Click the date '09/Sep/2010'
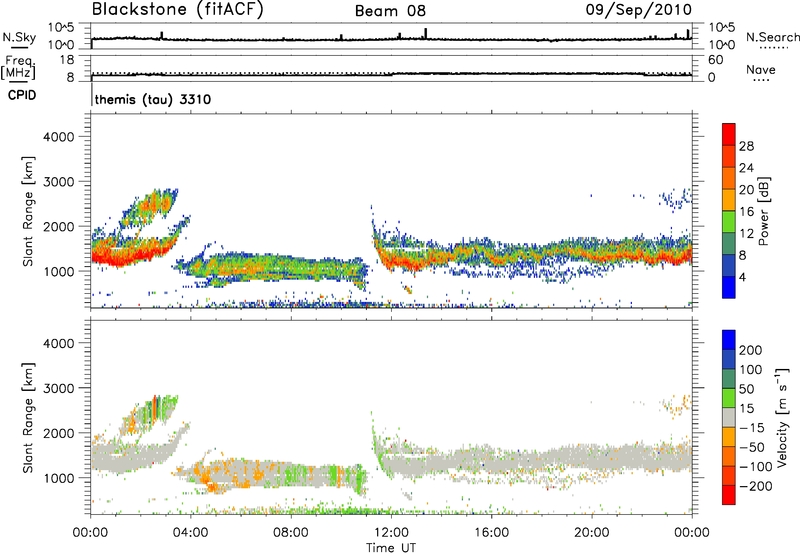This screenshot has width=800, height=554. 639,10
